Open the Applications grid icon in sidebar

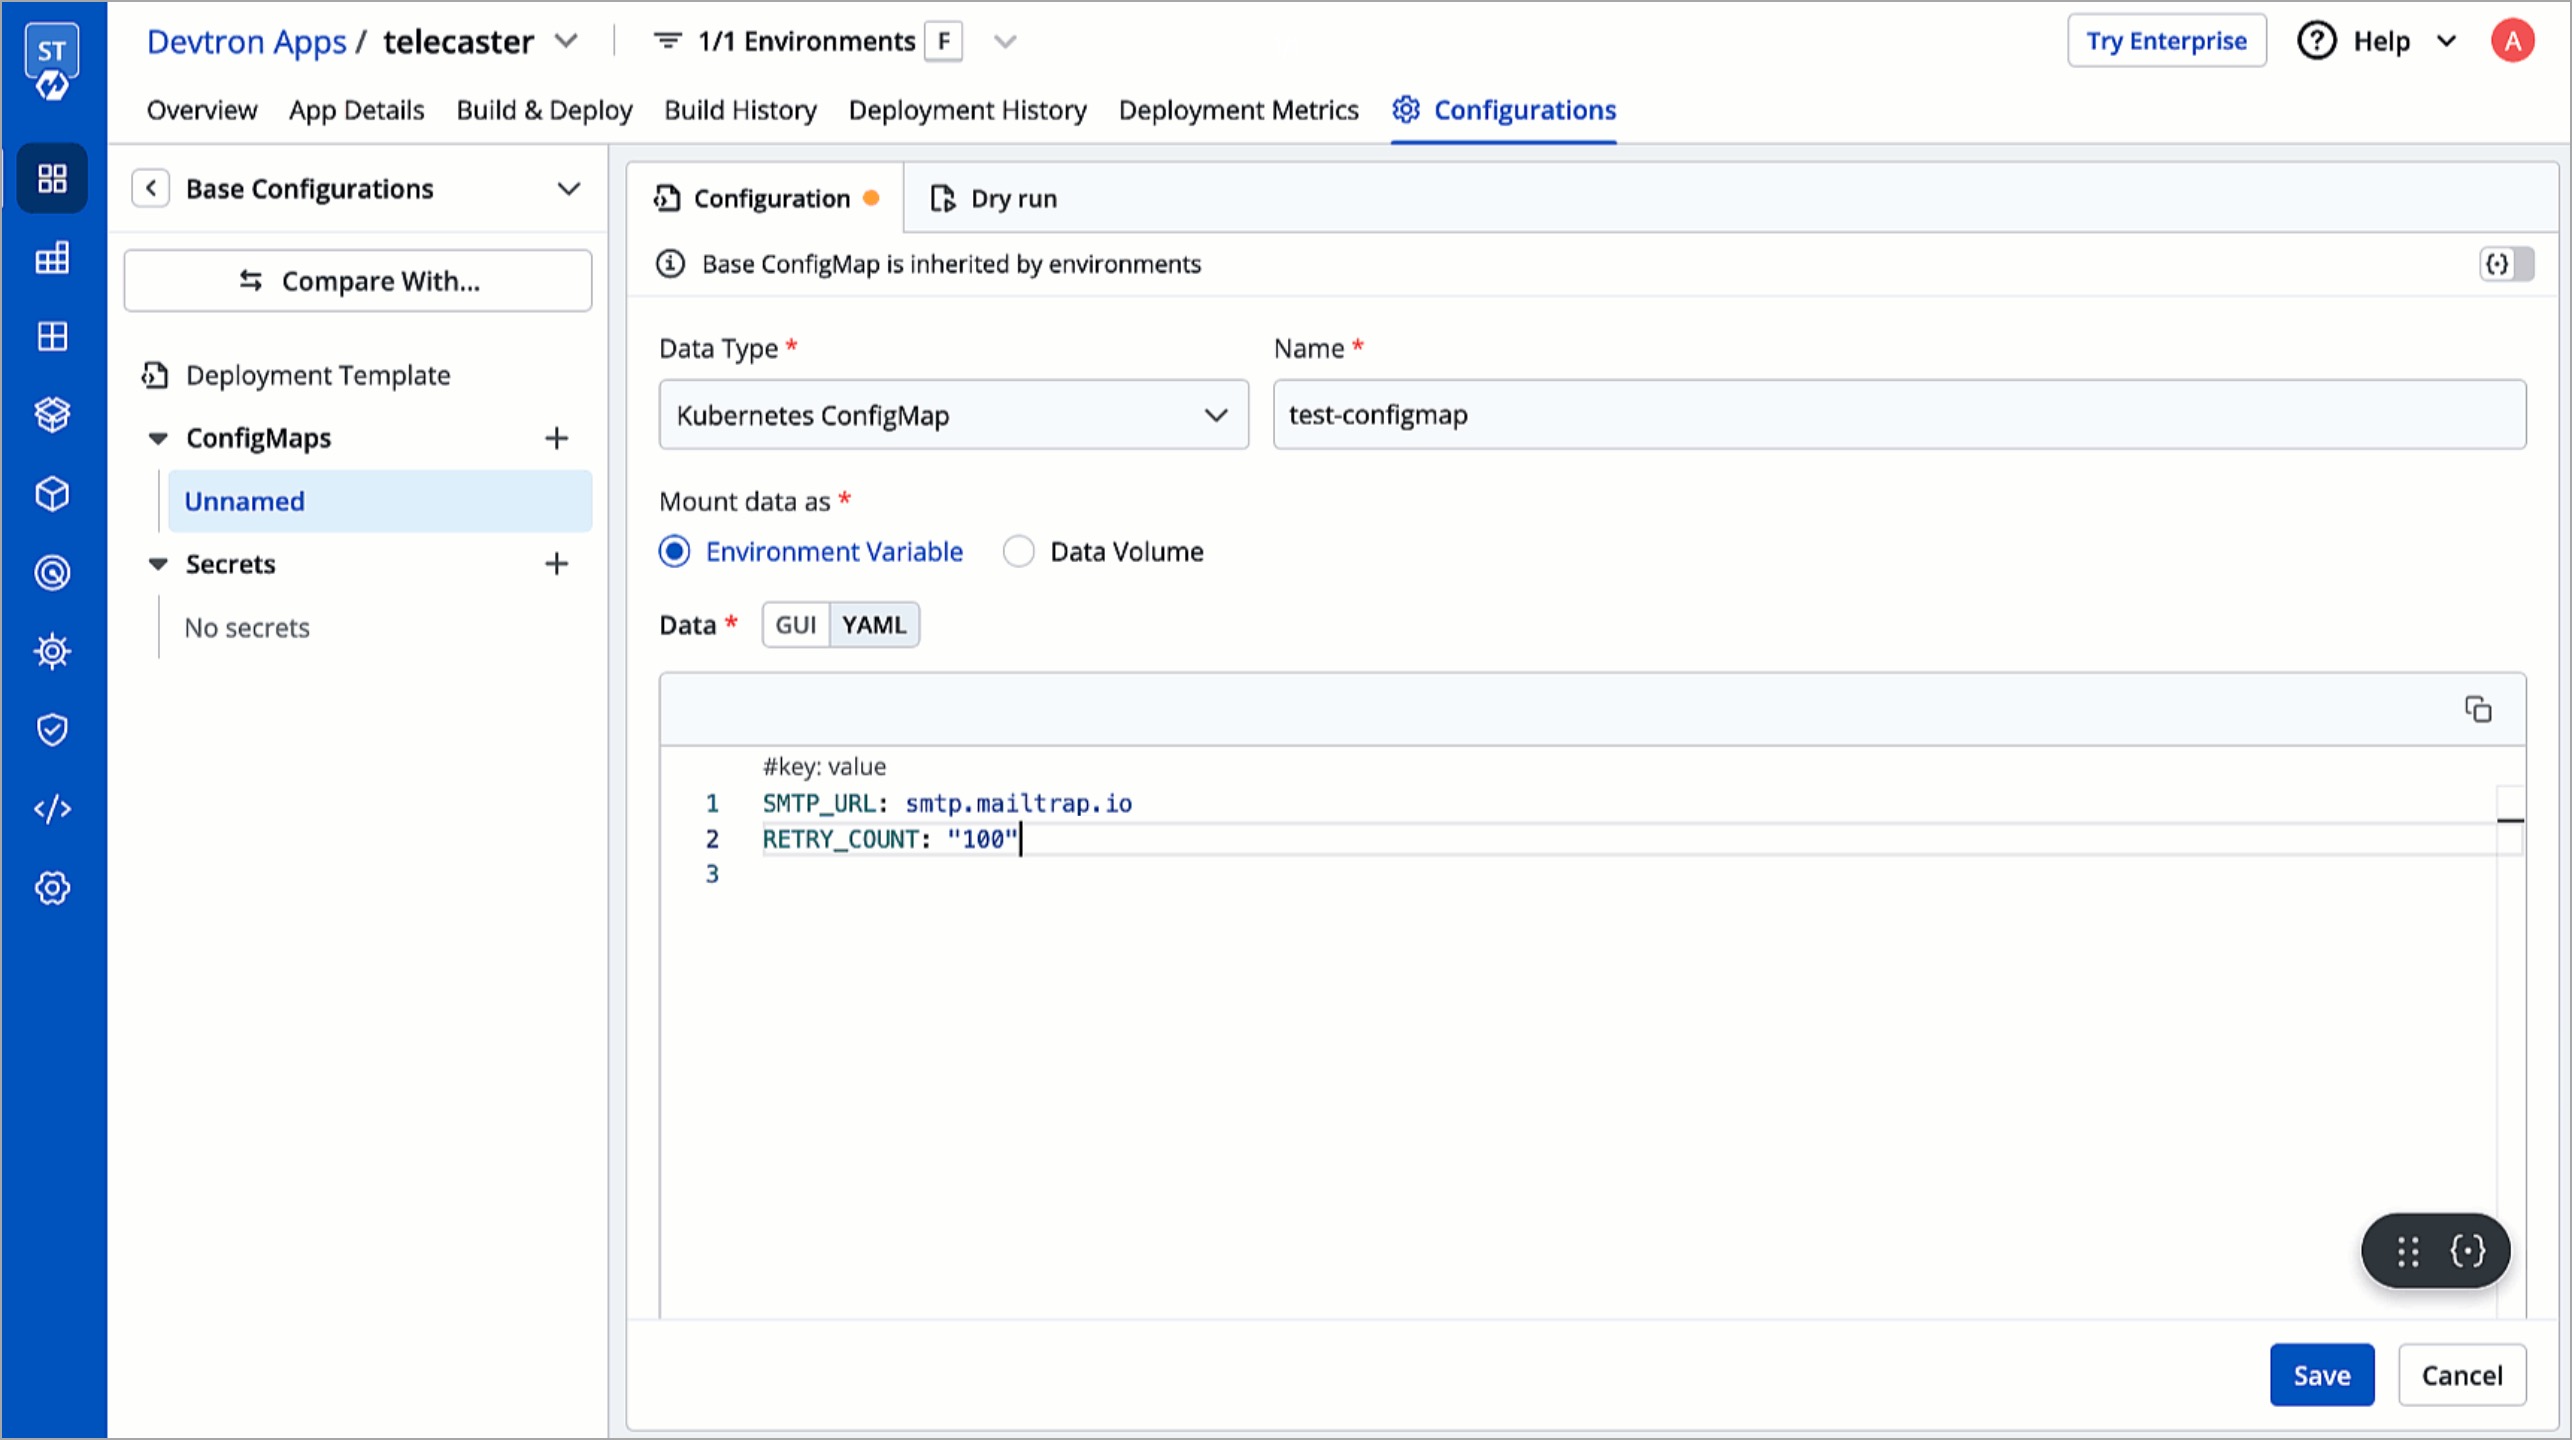(52, 178)
